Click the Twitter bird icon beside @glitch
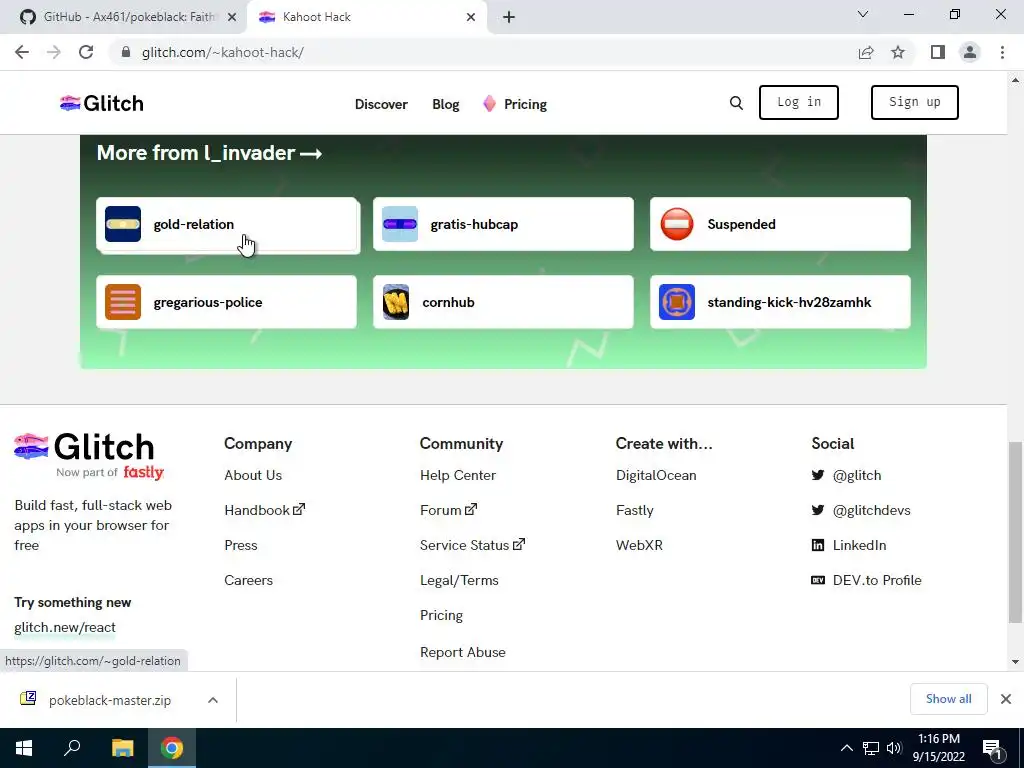The height and width of the screenshot is (768, 1024). 818,475
